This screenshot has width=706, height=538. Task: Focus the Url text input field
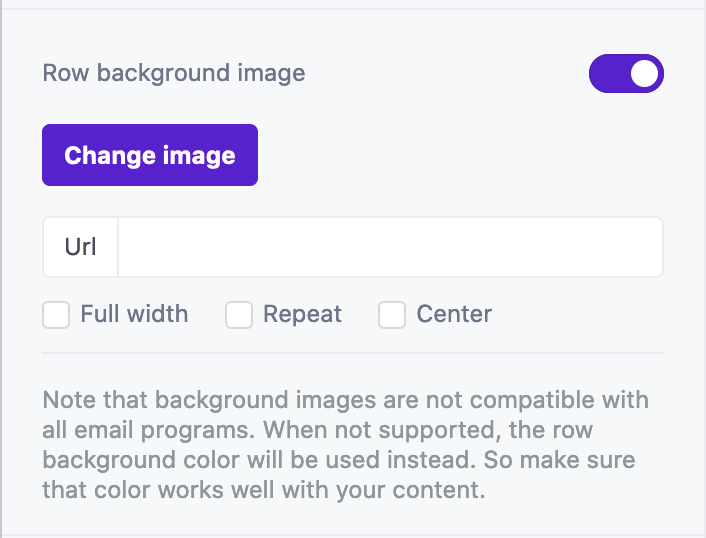tap(390, 247)
